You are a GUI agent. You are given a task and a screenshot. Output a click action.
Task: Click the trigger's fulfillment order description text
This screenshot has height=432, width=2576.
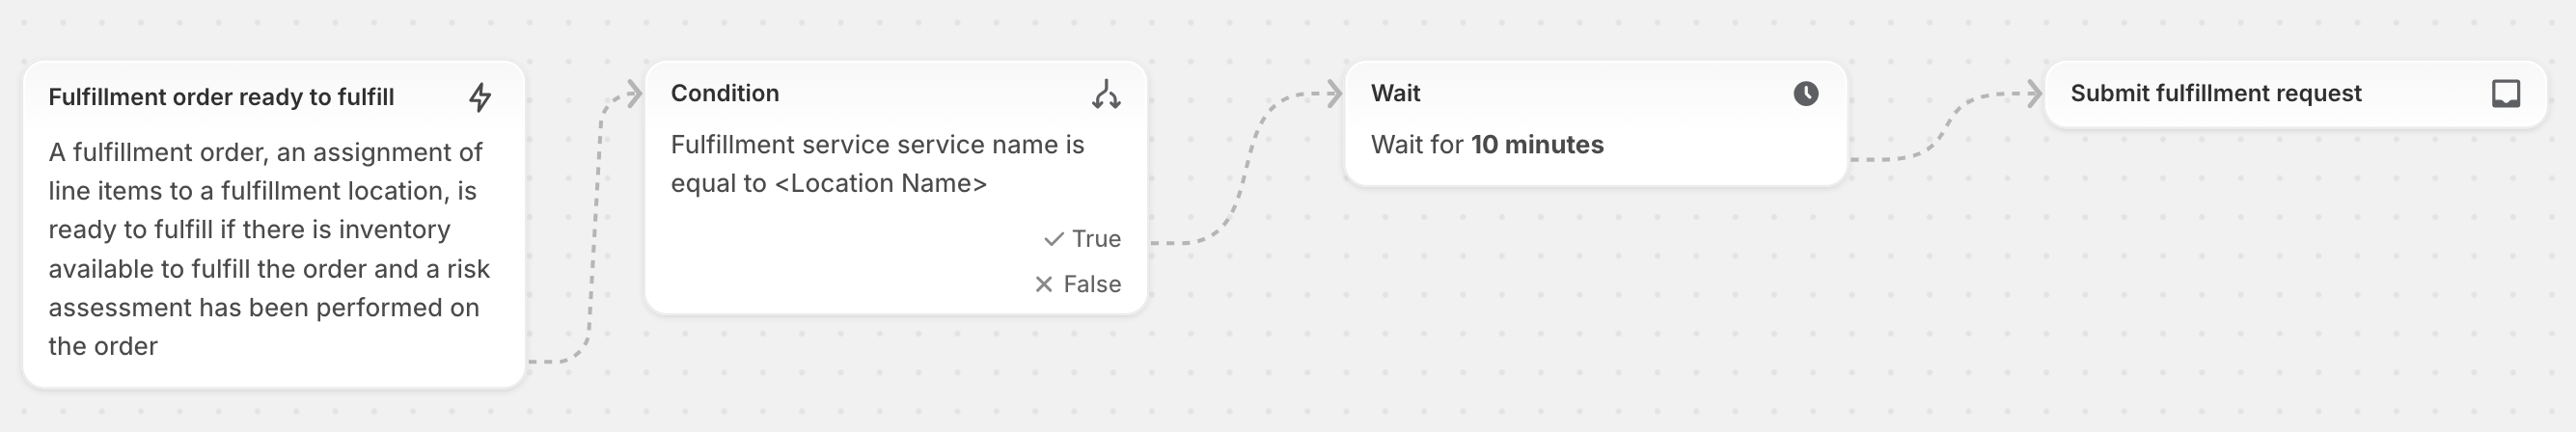click(x=269, y=249)
